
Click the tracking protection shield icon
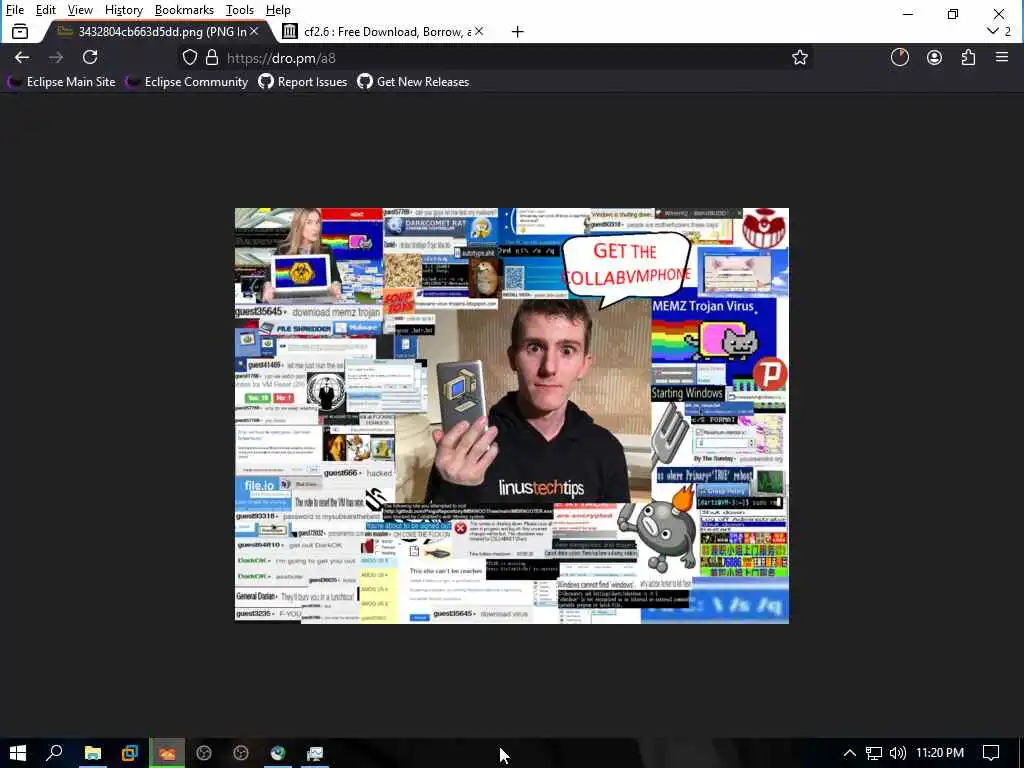pos(189,57)
